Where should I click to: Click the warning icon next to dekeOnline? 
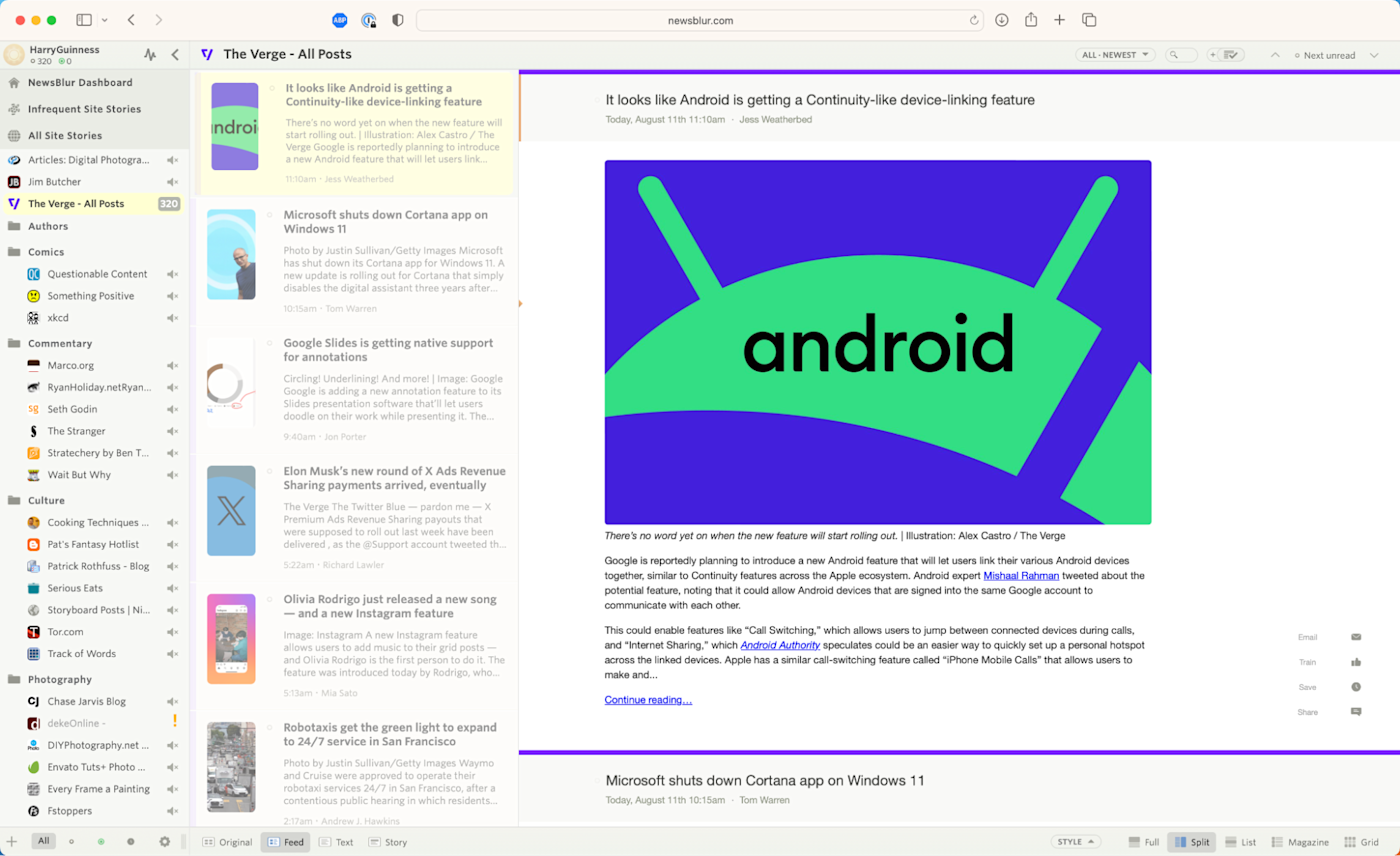(x=175, y=720)
